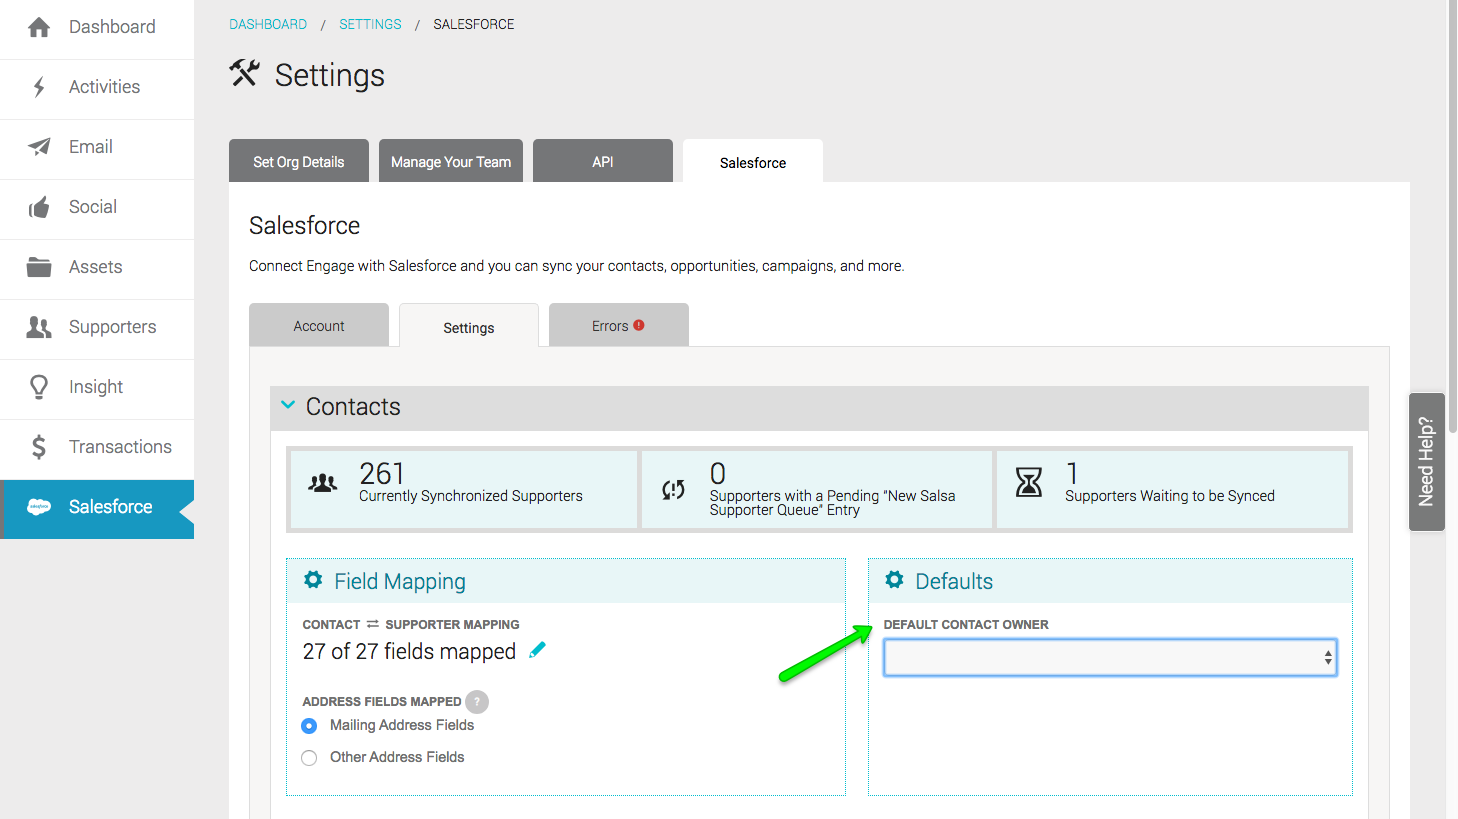
Task: Open the Need Help? side button
Action: pyautogui.click(x=1427, y=461)
